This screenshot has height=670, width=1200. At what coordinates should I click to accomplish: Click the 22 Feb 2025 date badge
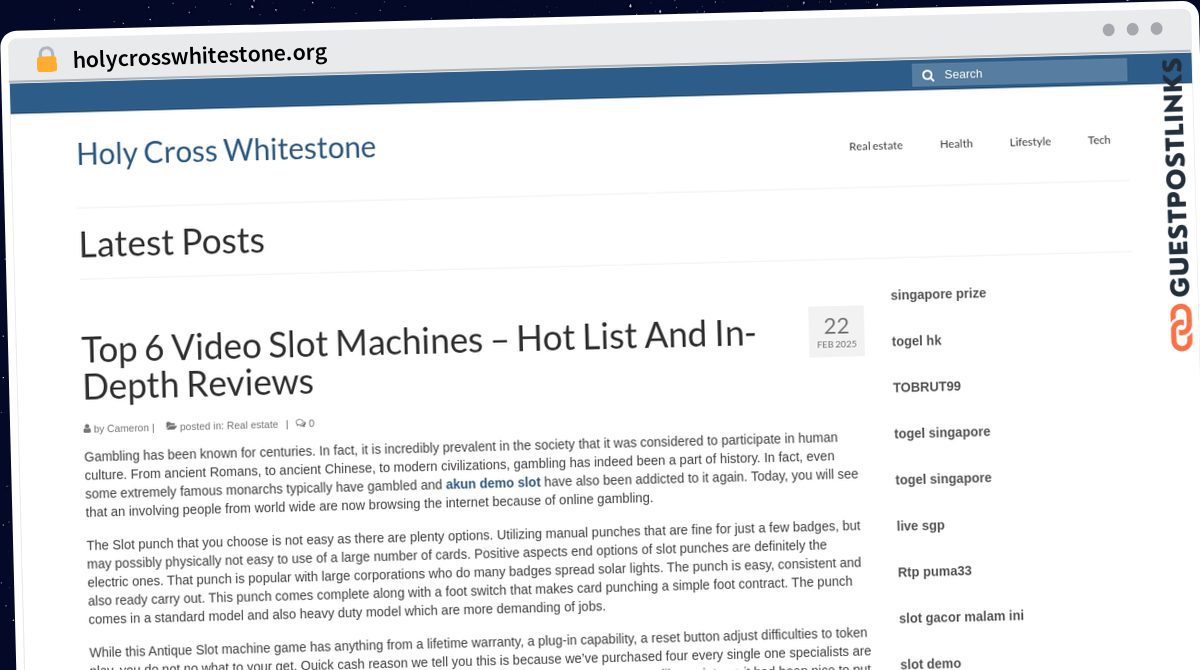[836, 331]
